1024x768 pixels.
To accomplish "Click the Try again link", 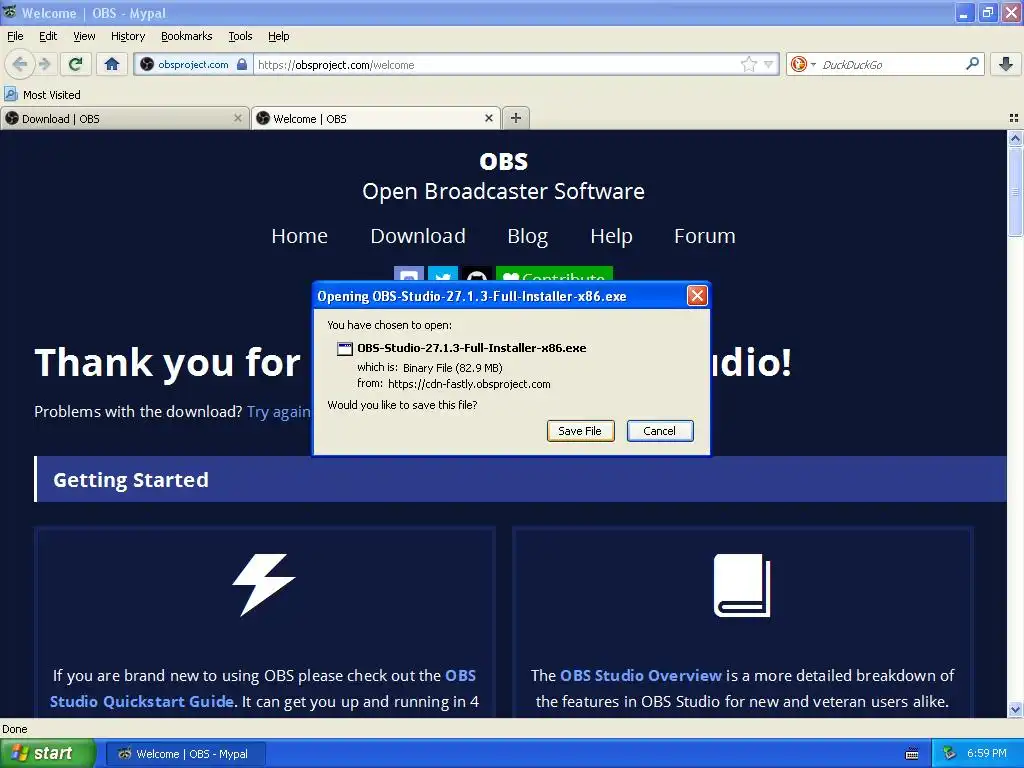I will point(279,412).
